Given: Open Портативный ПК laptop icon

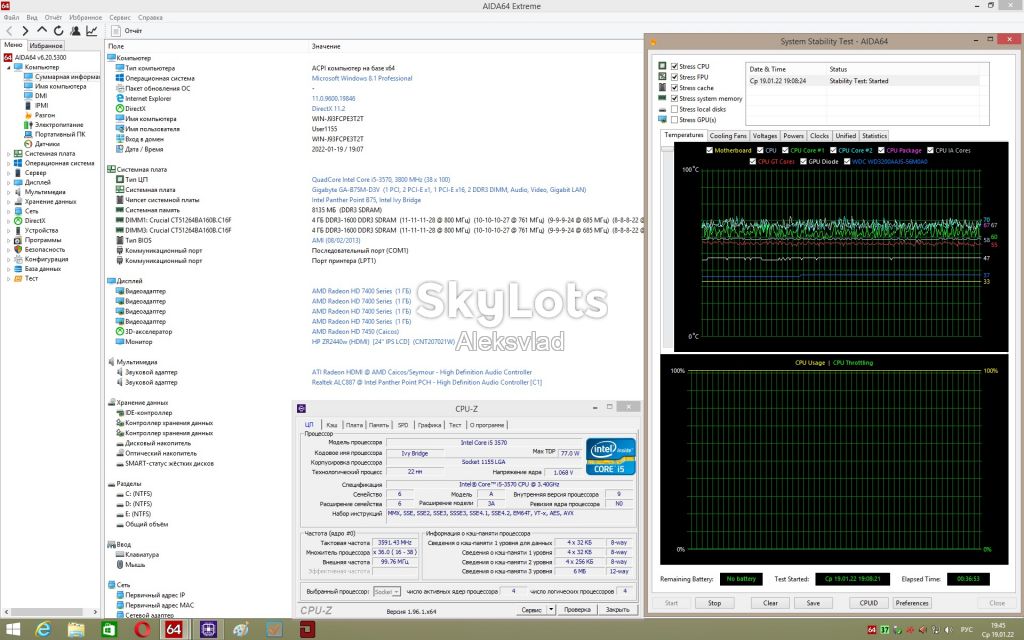Looking at the screenshot, I should coord(28,134).
